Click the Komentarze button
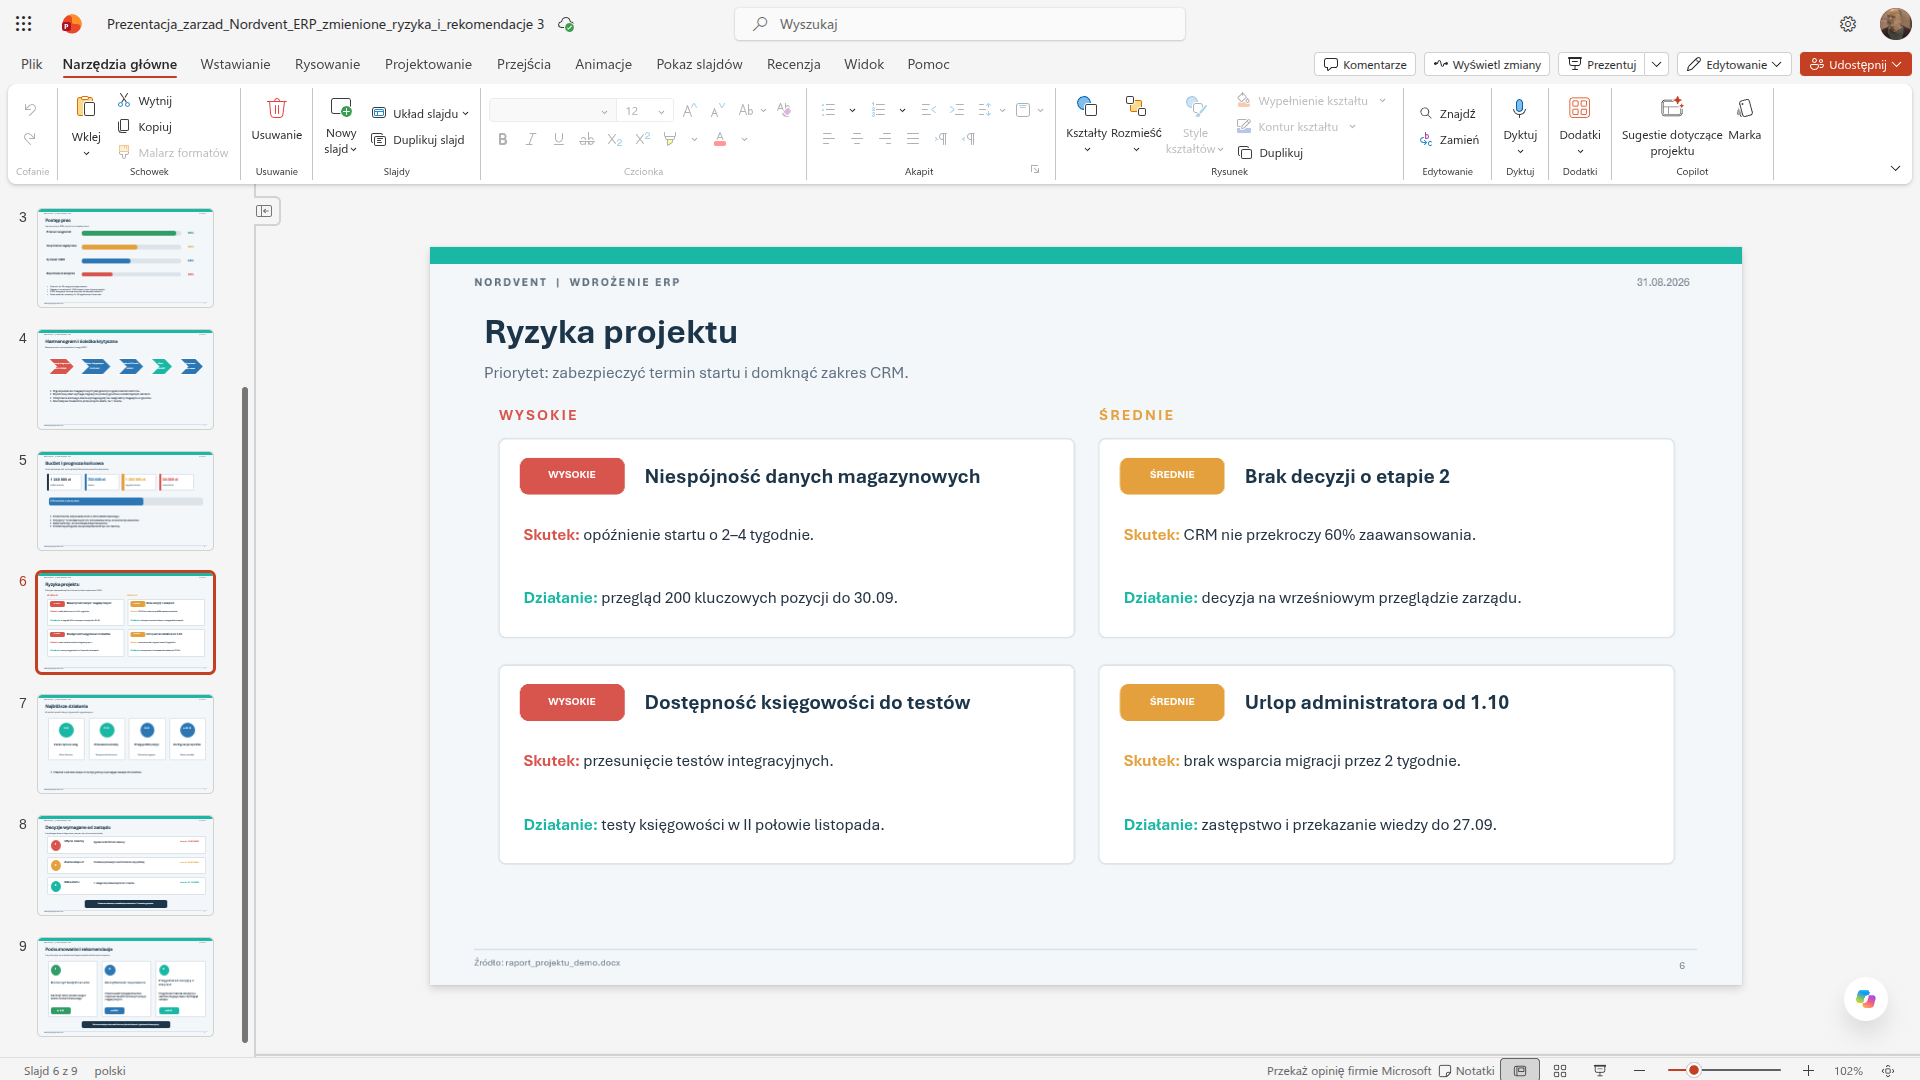1920x1080 pixels. [1365, 64]
